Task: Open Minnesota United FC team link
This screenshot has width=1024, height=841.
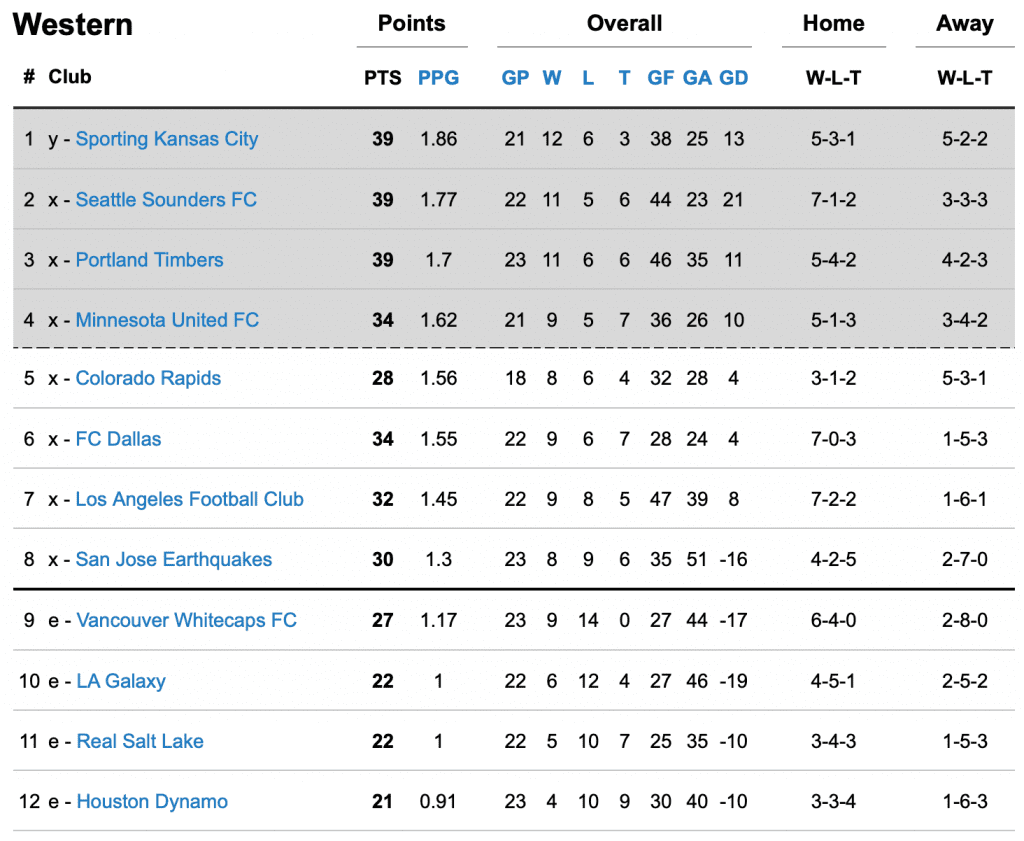Action: [x=167, y=320]
